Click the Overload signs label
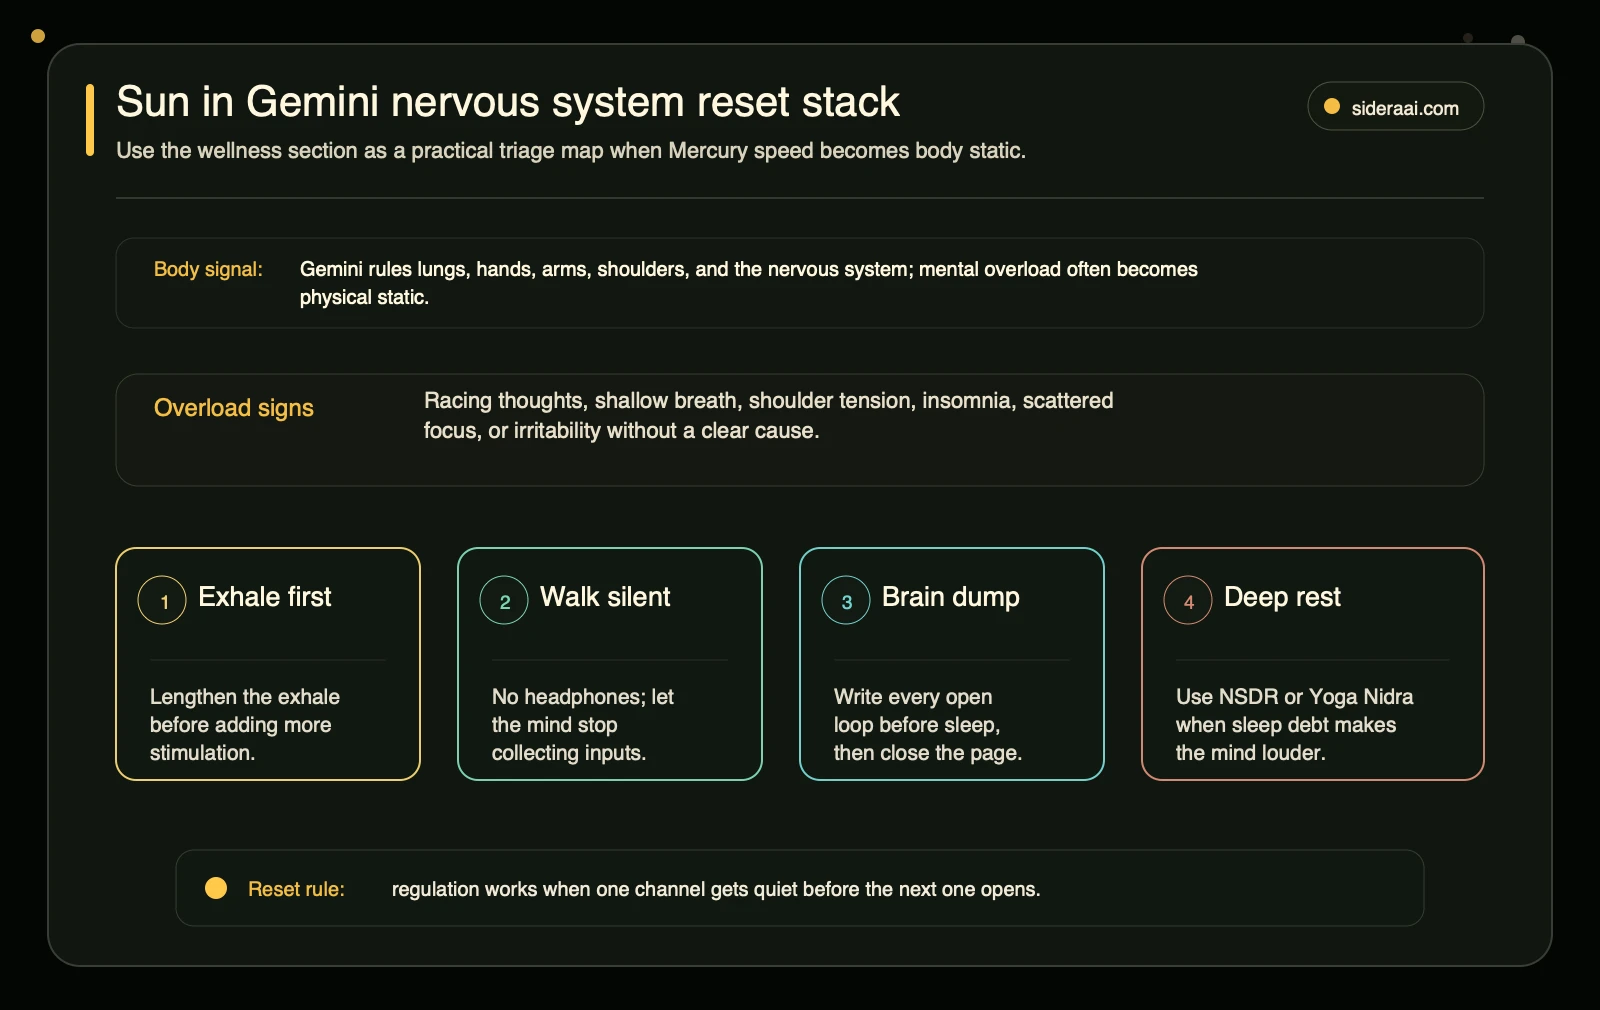The image size is (1600, 1010). (234, 408)
